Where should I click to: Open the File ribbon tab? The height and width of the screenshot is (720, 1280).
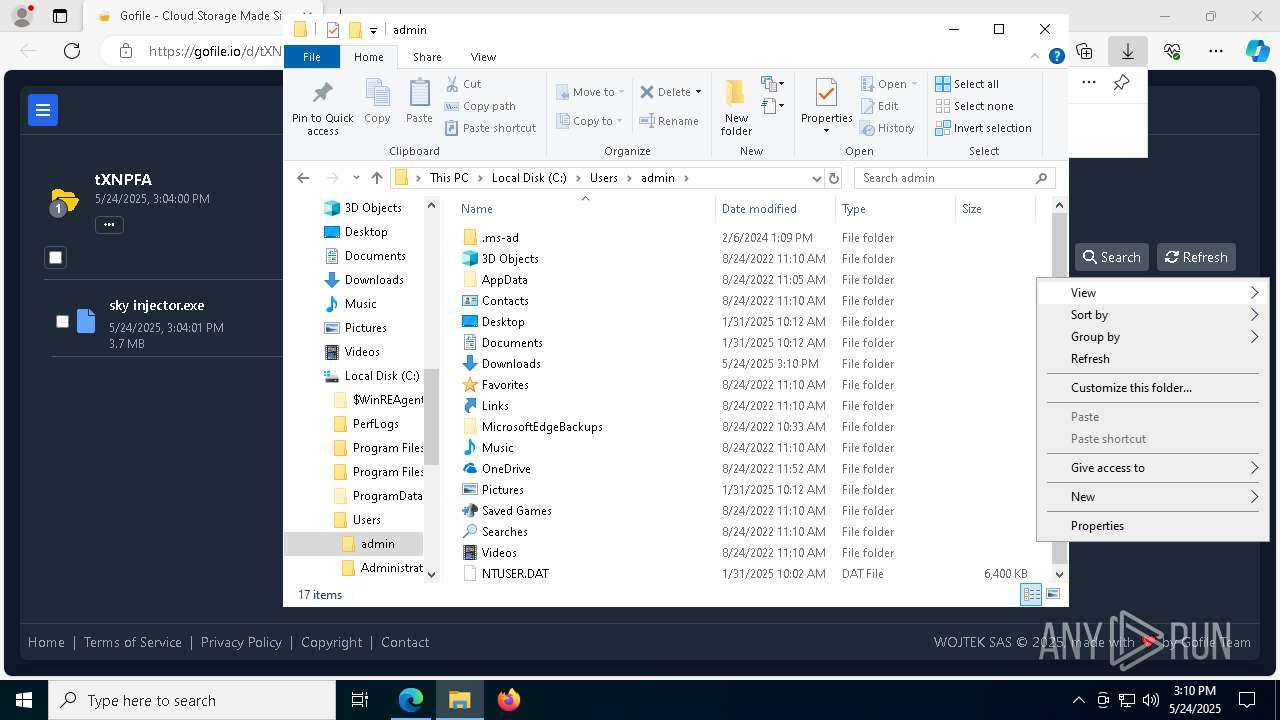pyautogui.click(x=312, y=57)
